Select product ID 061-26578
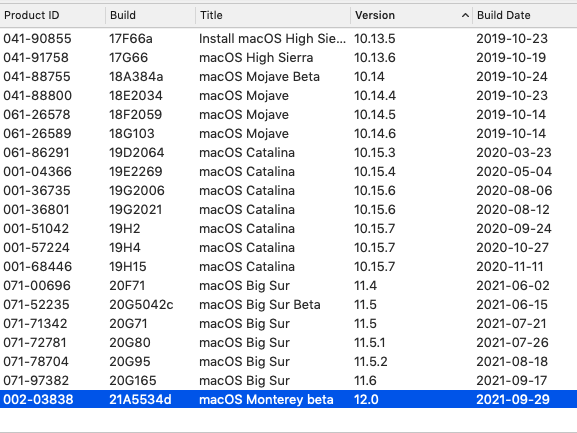The image size is (577, 433). (x=37, y=115)
